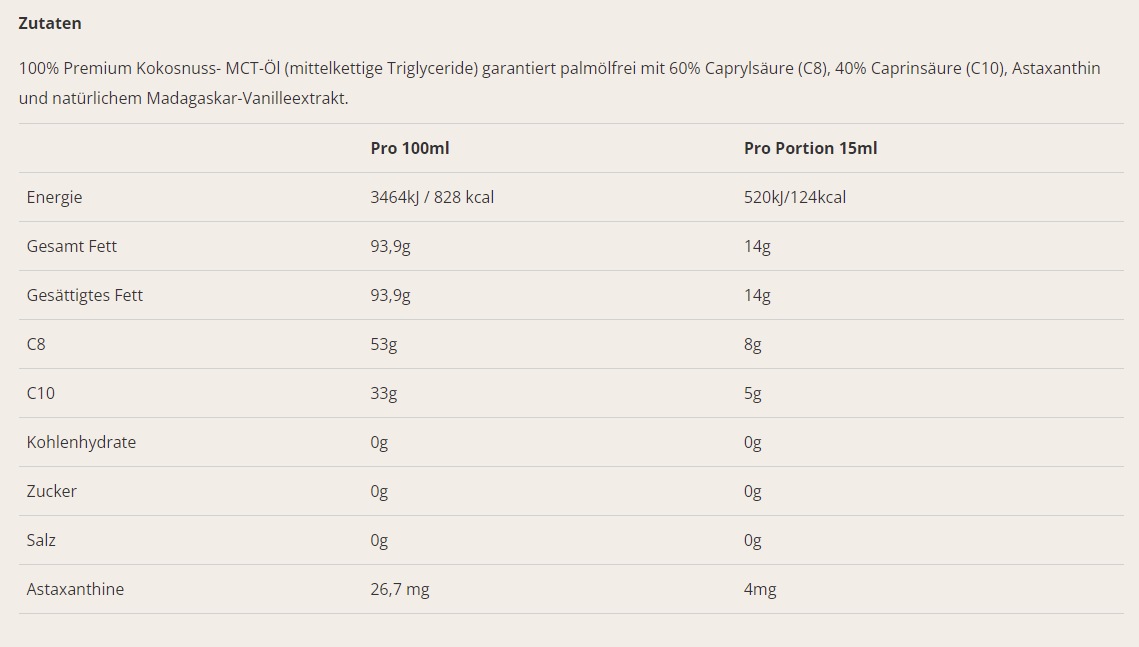Viewport: 1139px width, 647px height.
Task: Click the C8 row label
Action: coord(36,344)
